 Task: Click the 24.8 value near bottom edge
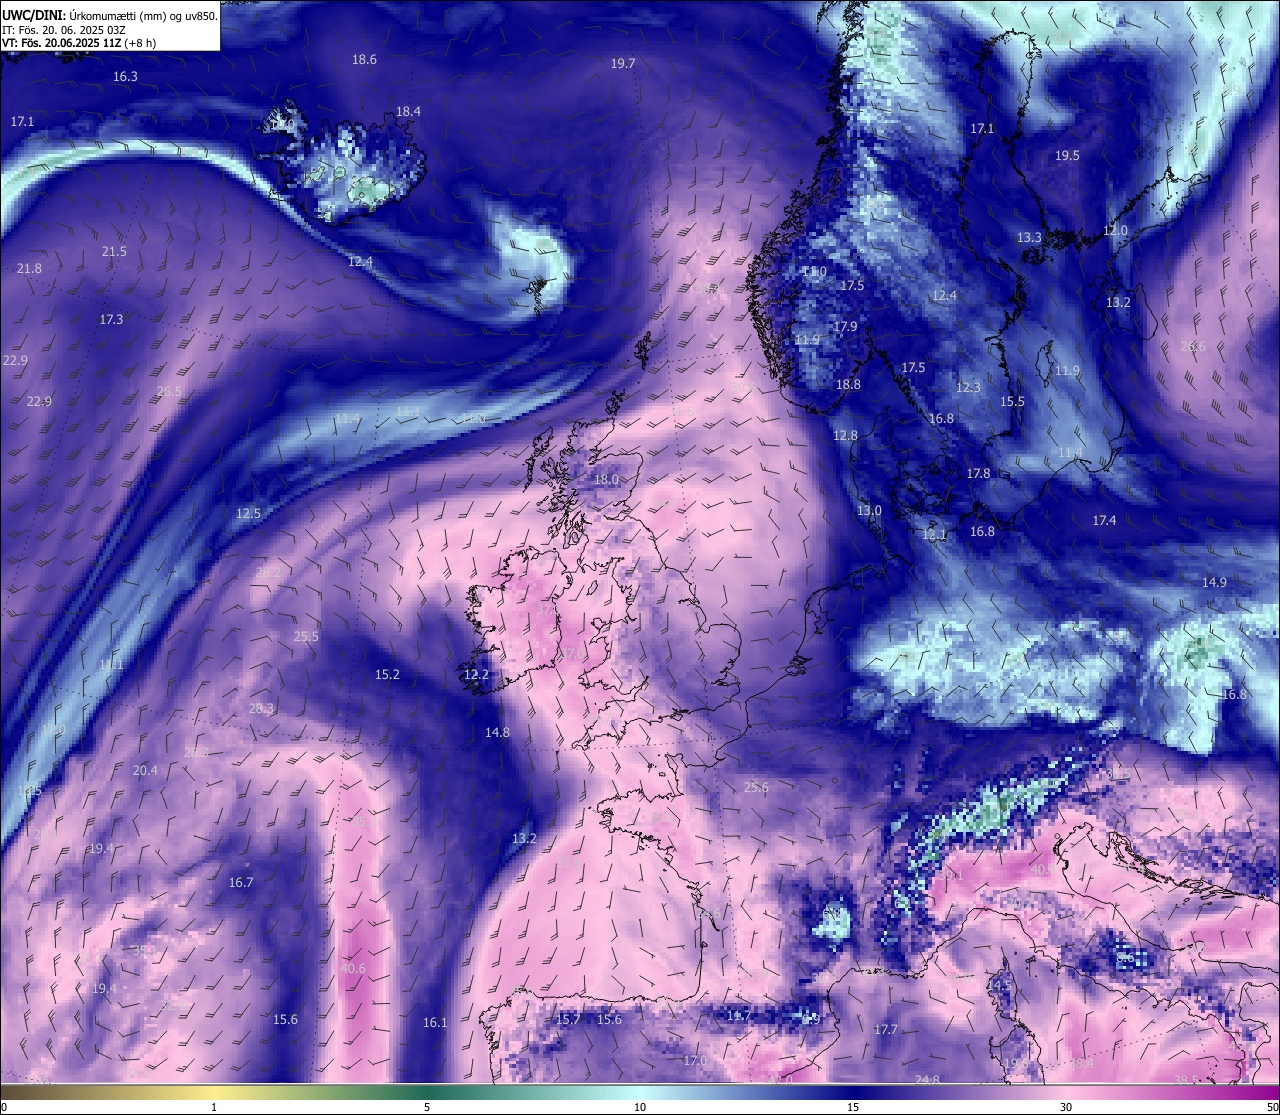pos(927,1080)
